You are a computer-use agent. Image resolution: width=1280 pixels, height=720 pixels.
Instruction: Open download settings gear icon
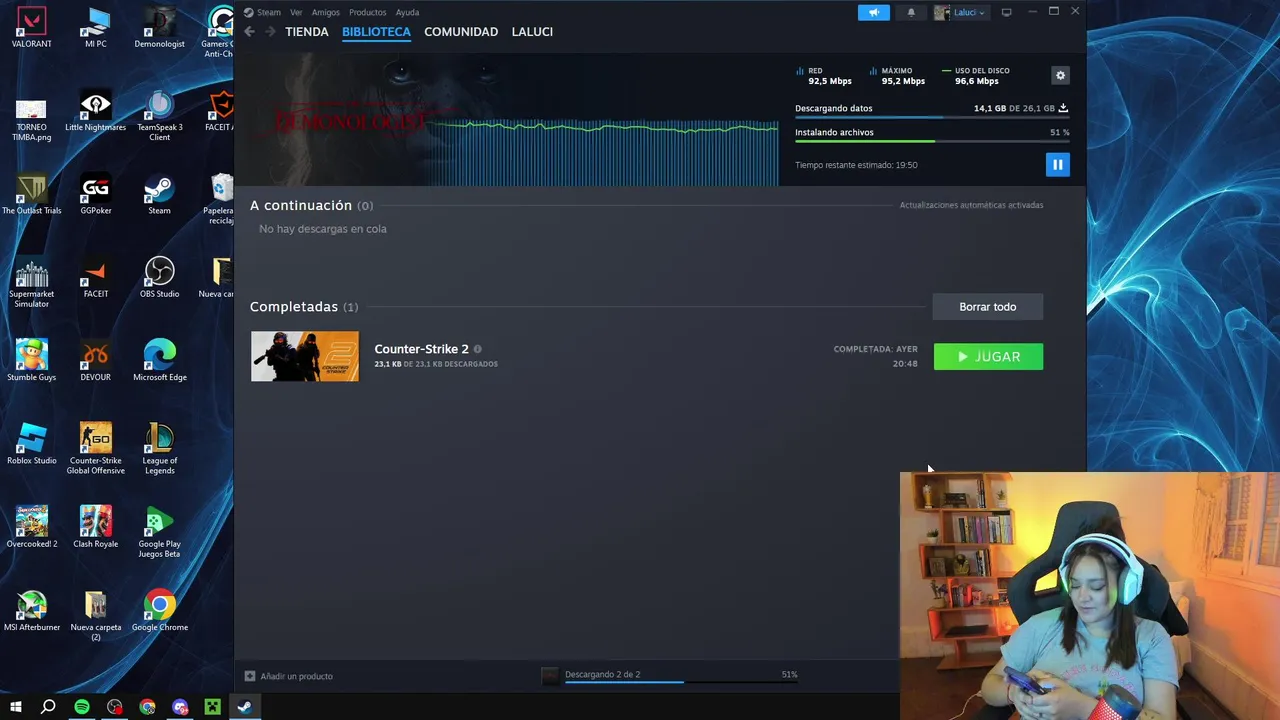(x=1060, y=75)
